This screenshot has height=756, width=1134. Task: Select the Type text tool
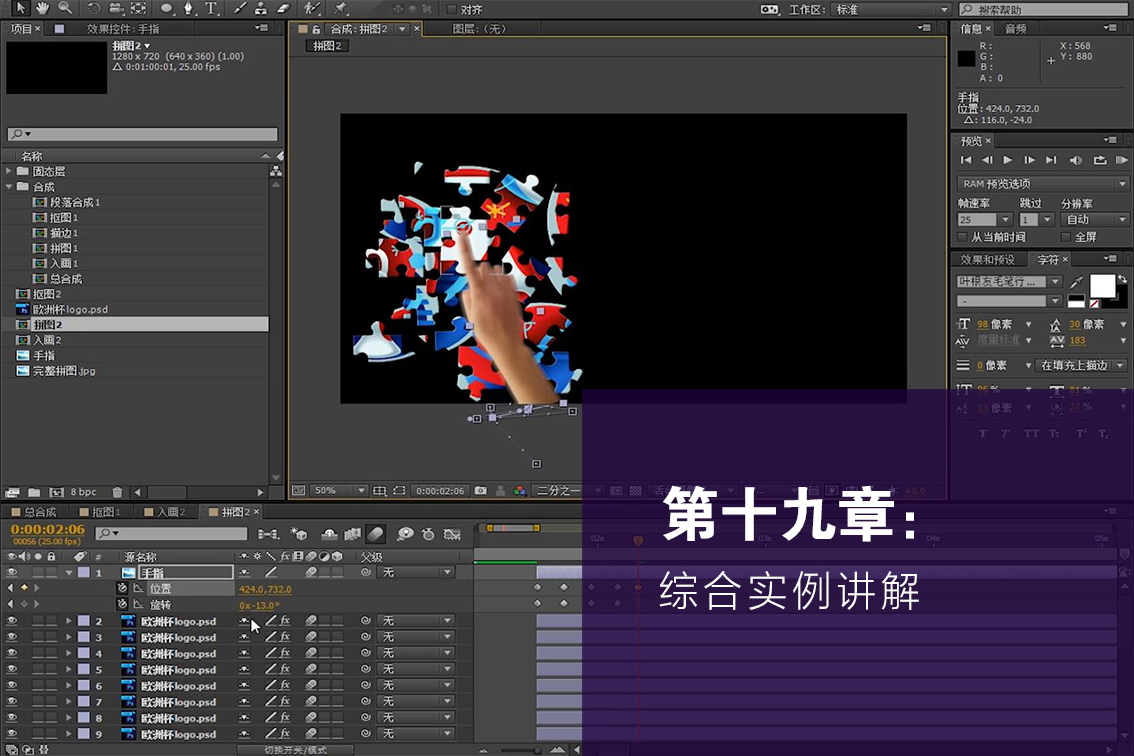(211, 9)
